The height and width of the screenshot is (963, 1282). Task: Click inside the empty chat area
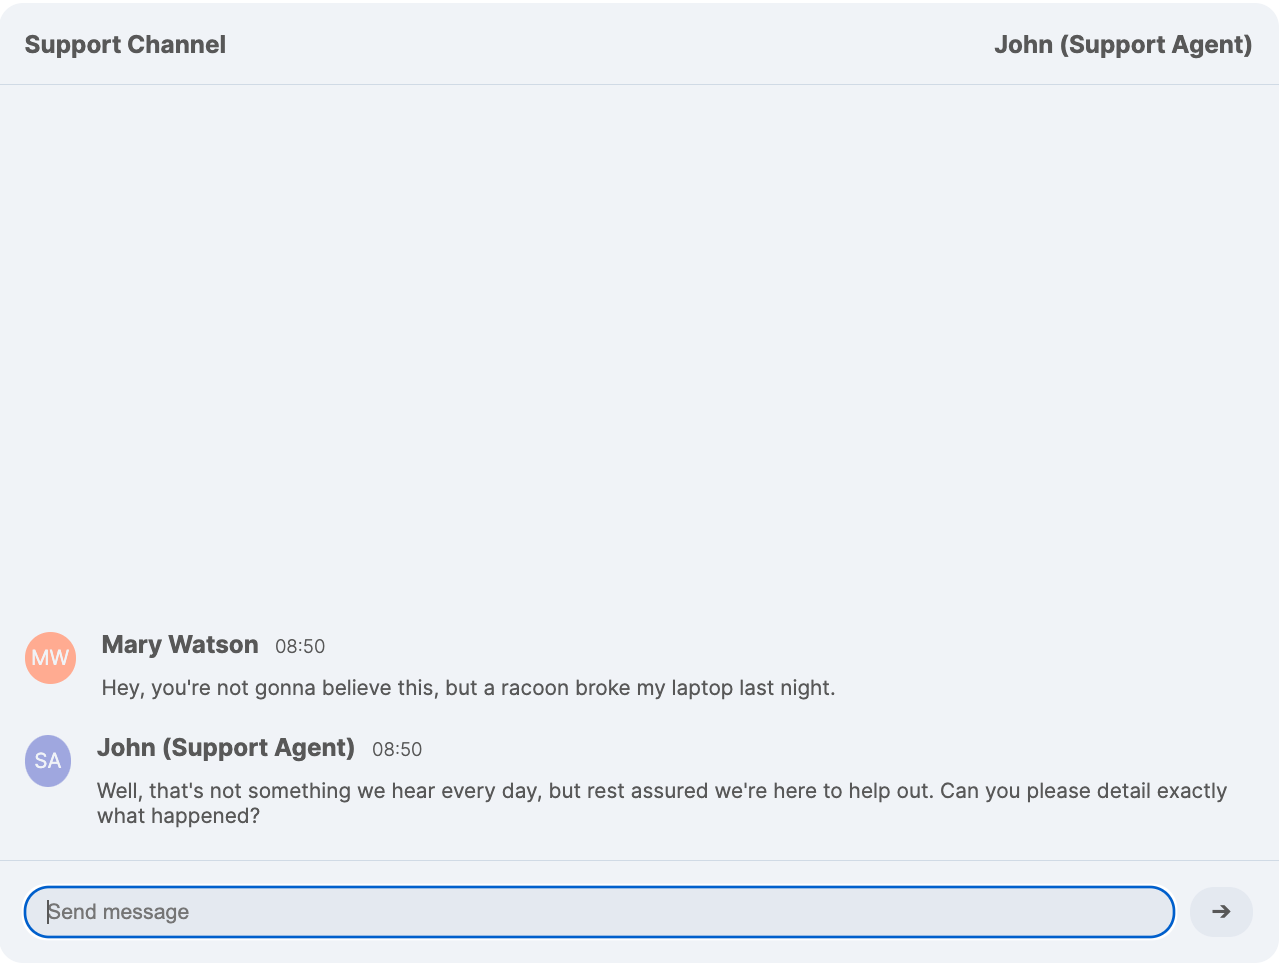[640, 350]
